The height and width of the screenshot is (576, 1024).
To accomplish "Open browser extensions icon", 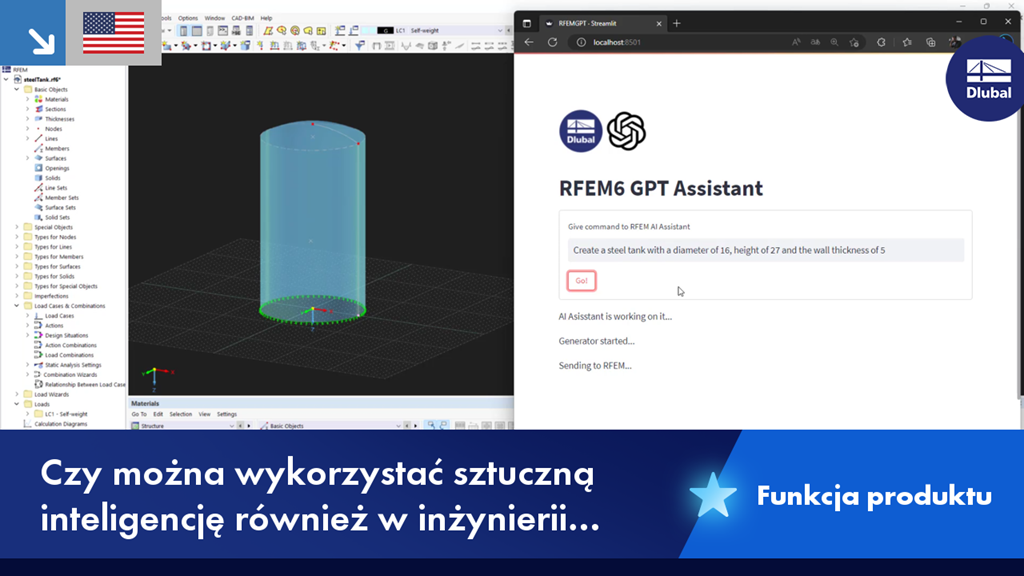I will pos(881,42).
